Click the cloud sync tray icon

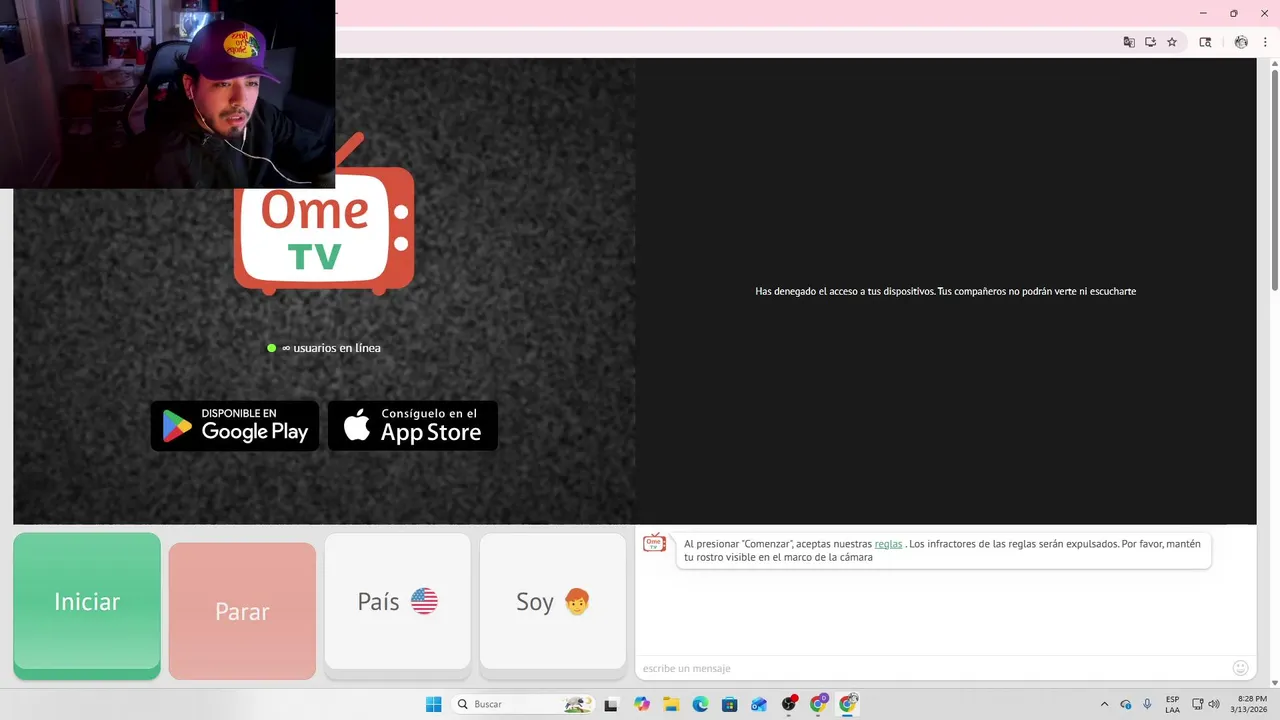(x=1126, y=704)
